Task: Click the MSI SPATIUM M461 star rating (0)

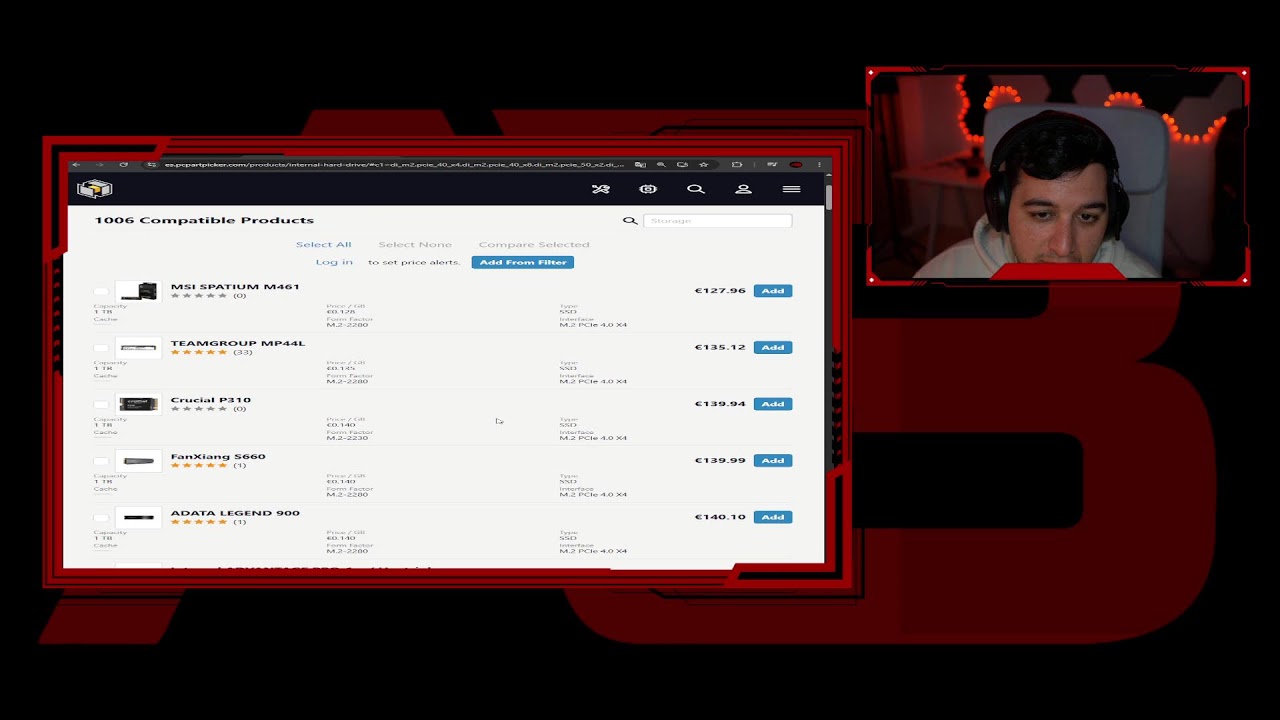Action: 199,296
